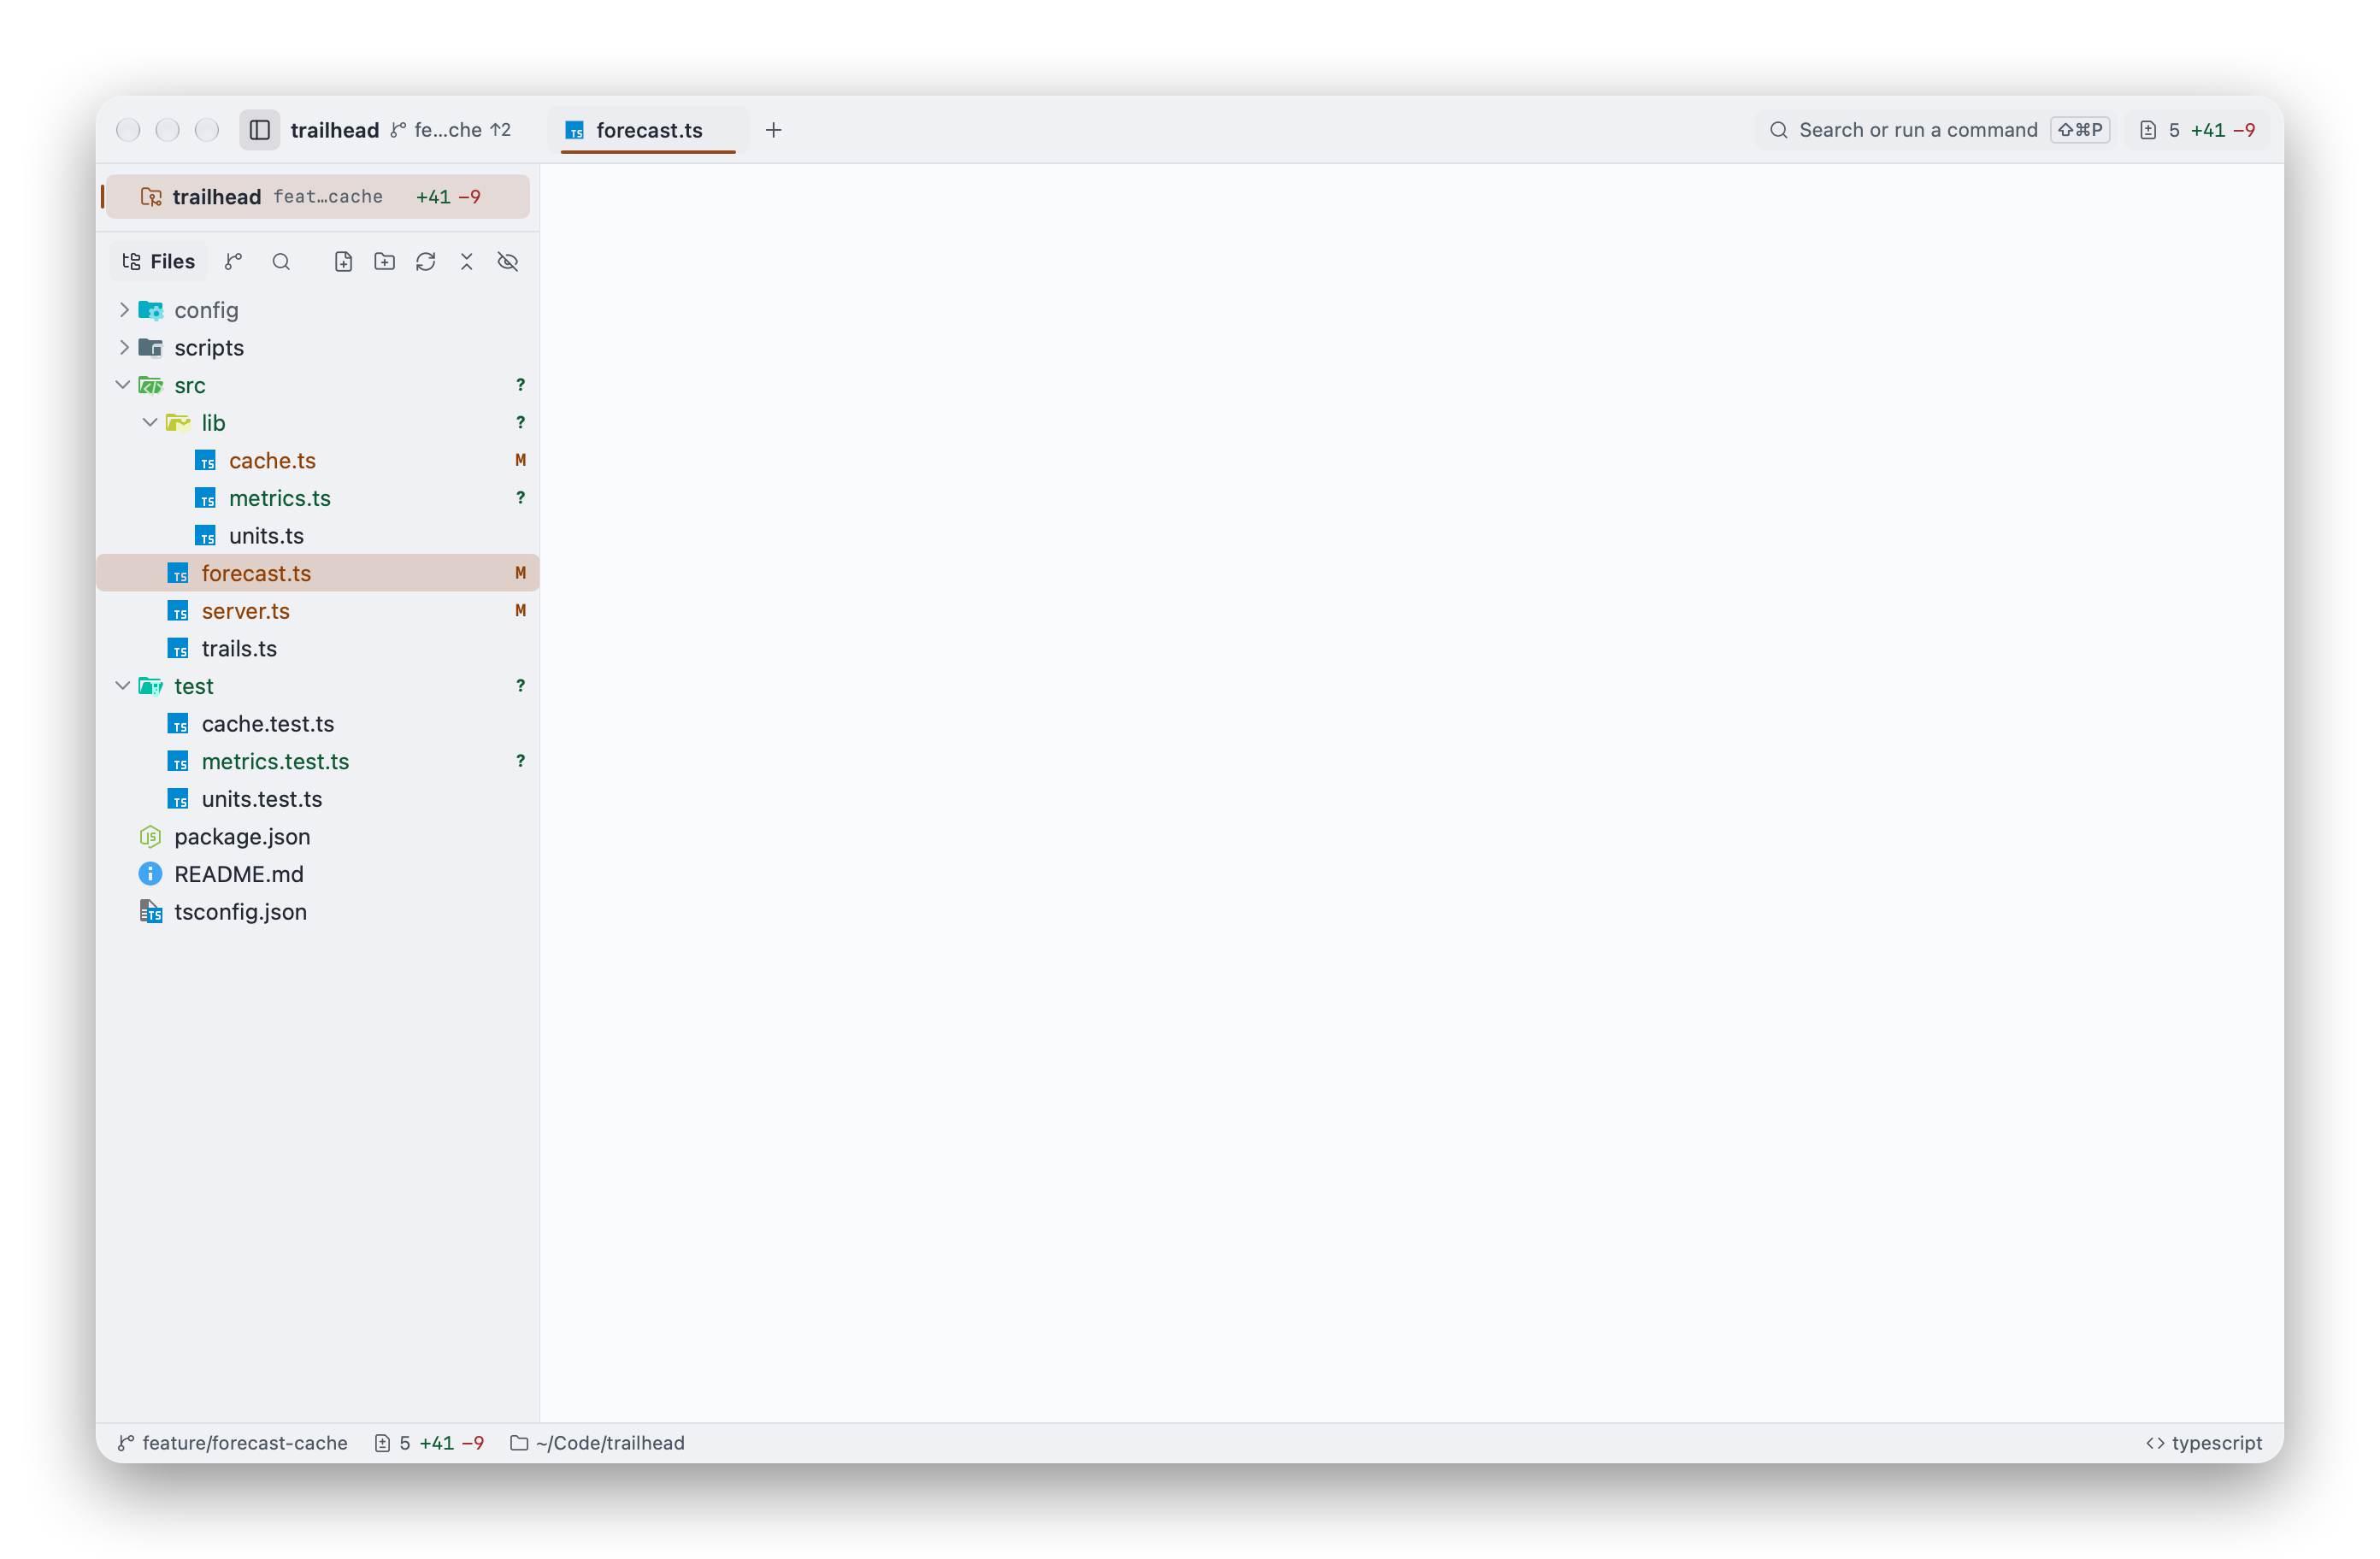
Task: Click the config folder icon
Action: (x=151, y=310)
